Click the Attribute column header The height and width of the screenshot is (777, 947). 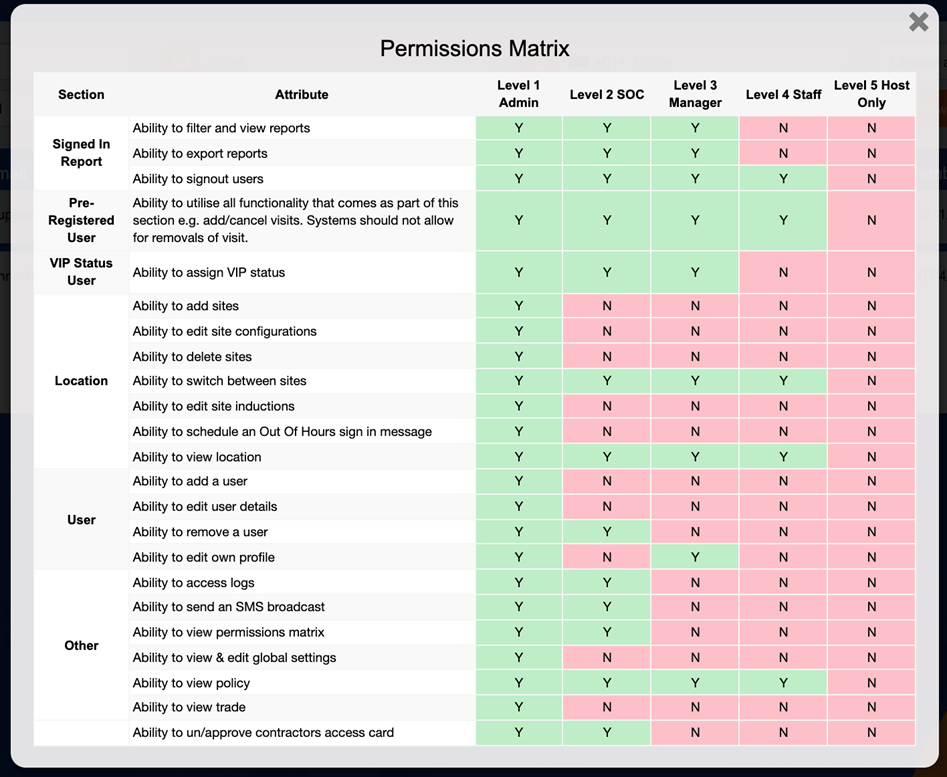tap(302, 94)
